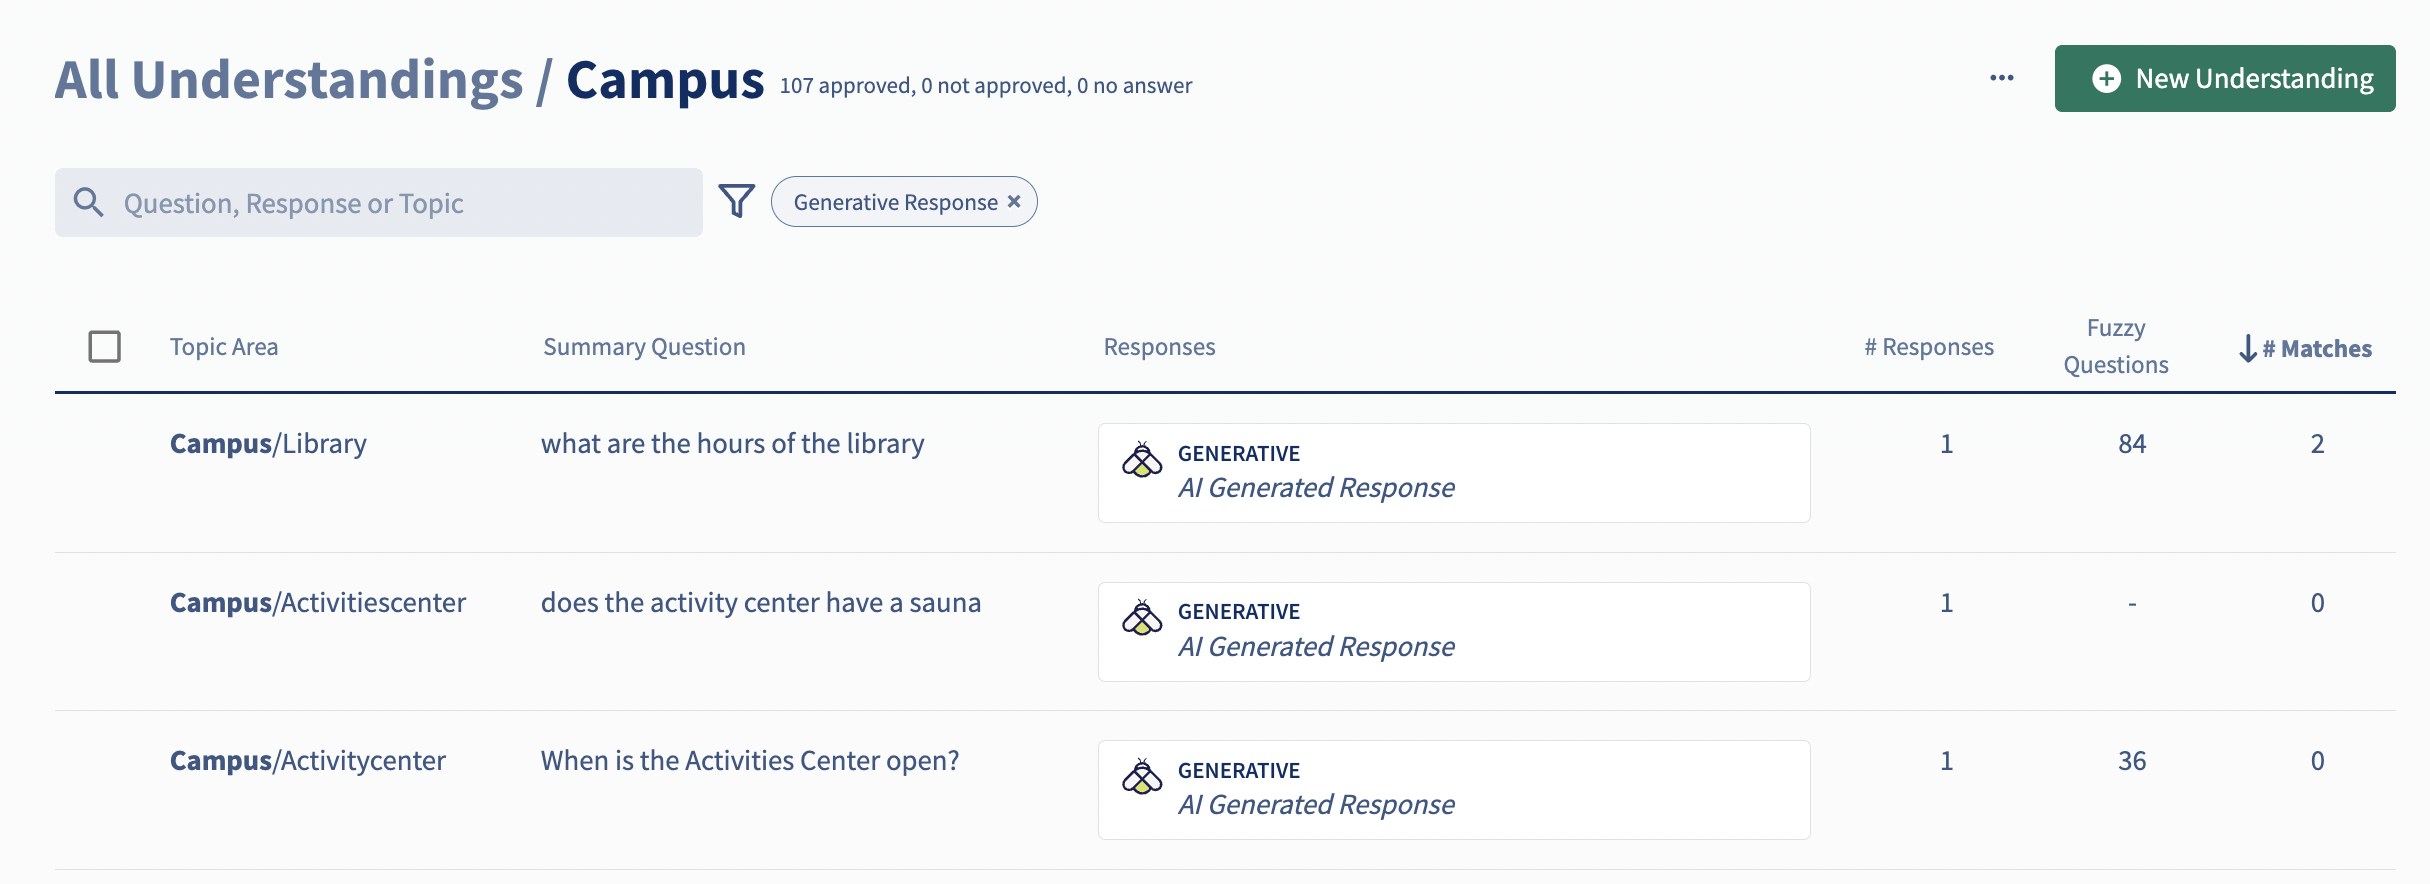Open Campus/Library topic area
The width and height of the screenshot is (2430, 884).
[268, 443]
